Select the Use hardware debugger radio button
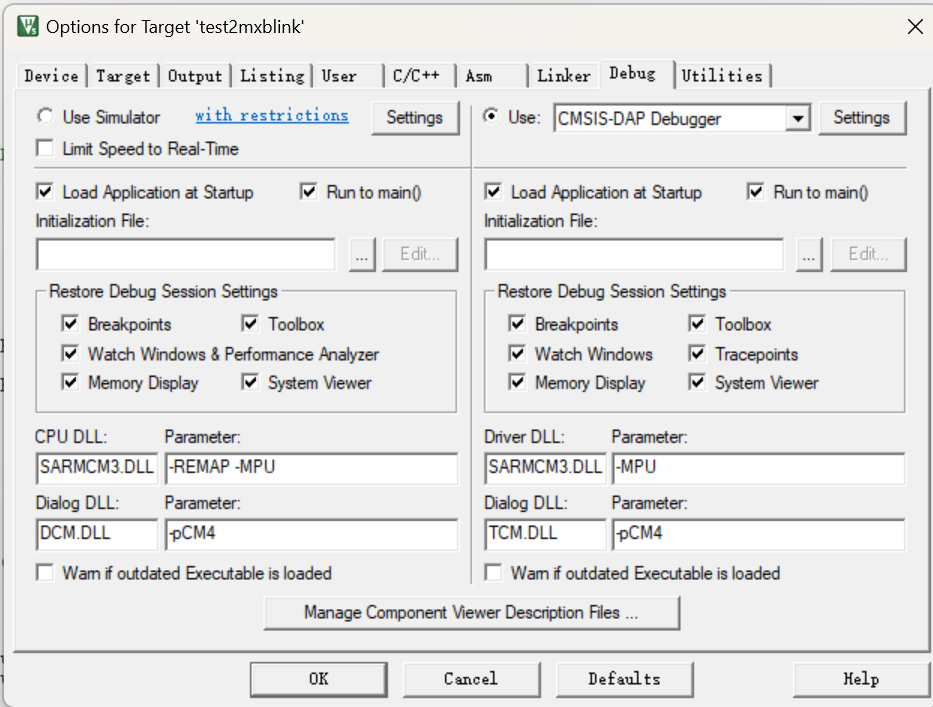 pyautogui.click(x=490, y=116)
